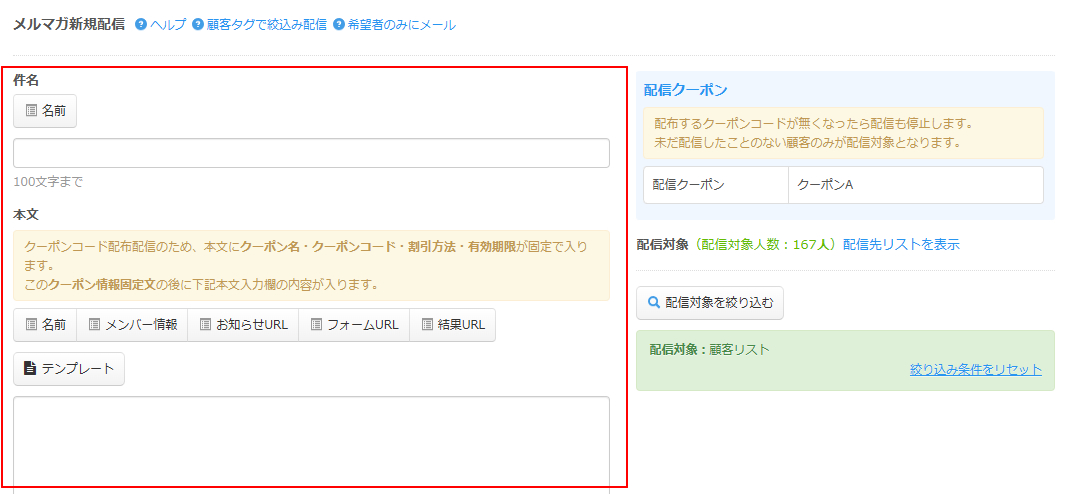The width and height of the screenshot is (1066, 494).
Task: Click the question mark icon beside ヘルプ
Action: click(141, 25)
